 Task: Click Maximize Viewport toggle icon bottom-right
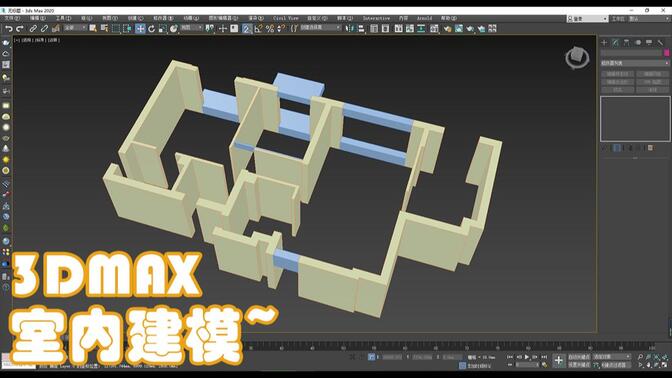(x=665, y=365)
